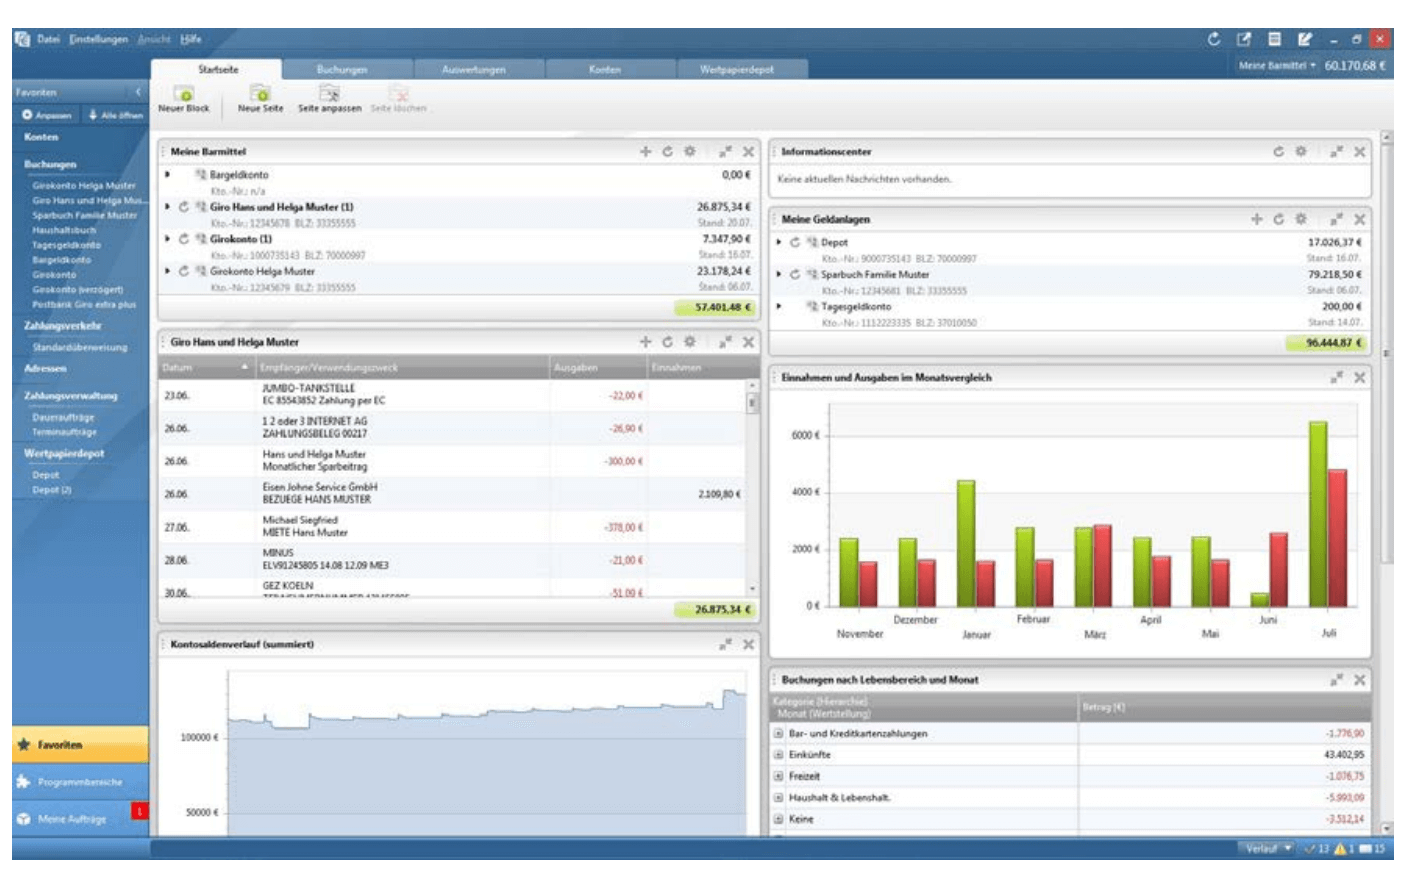
Task: Open the Meine Barmittel dropdown at top right
Action: pyautogui.click(x=1277, y=66)
